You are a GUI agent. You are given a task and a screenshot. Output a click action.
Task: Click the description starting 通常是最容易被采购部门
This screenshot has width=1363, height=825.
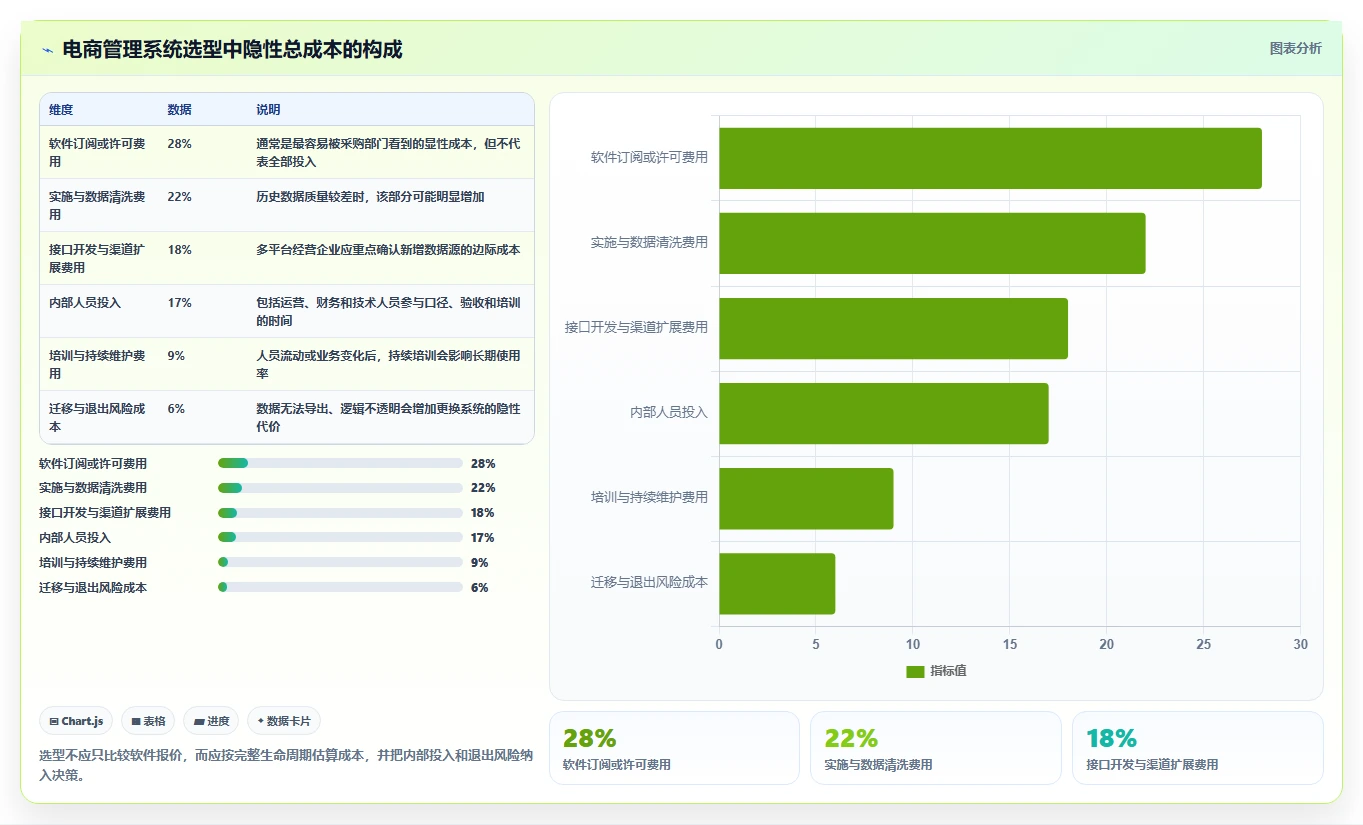coord(388,152)
